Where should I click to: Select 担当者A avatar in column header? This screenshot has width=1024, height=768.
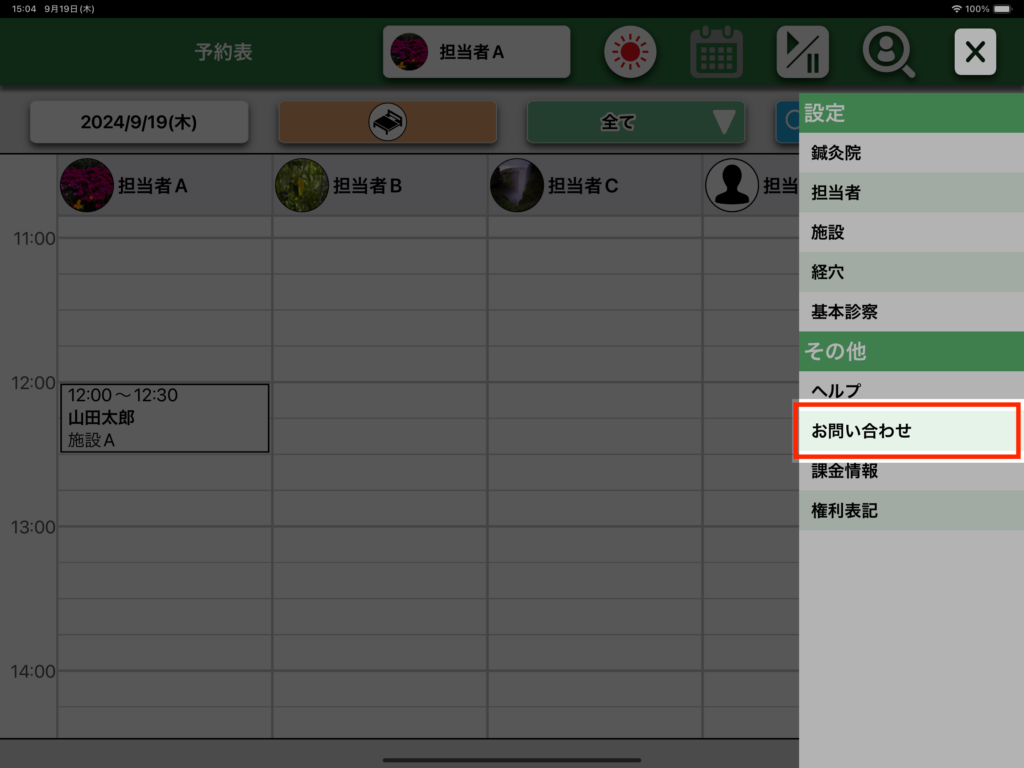(87, 185)
